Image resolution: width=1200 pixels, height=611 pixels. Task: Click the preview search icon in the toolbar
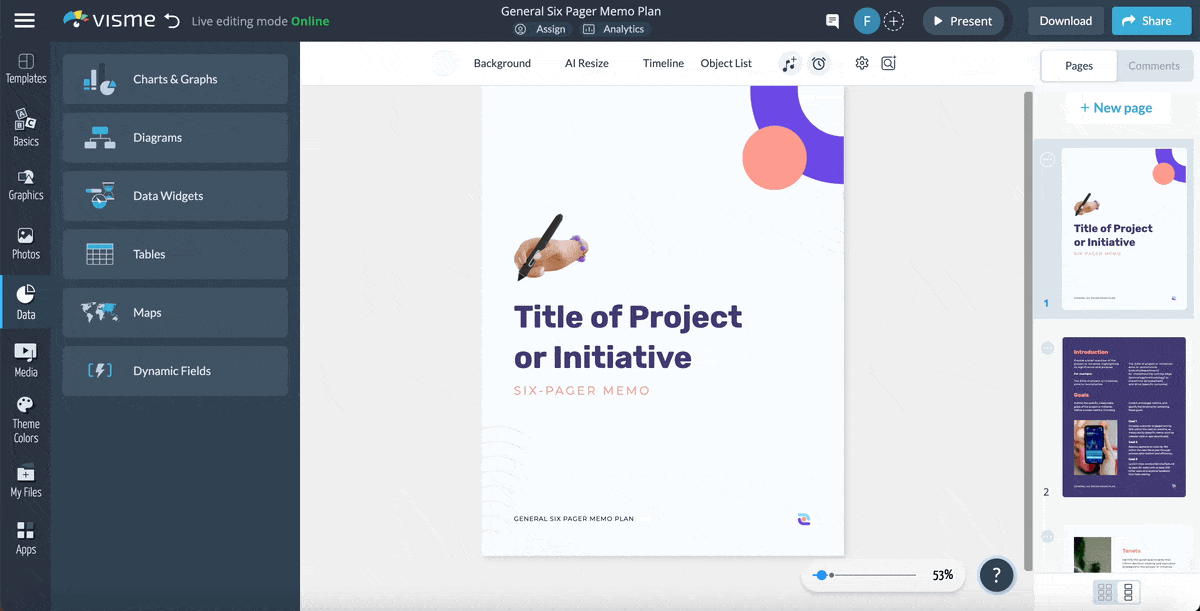[x=888, y=63]
